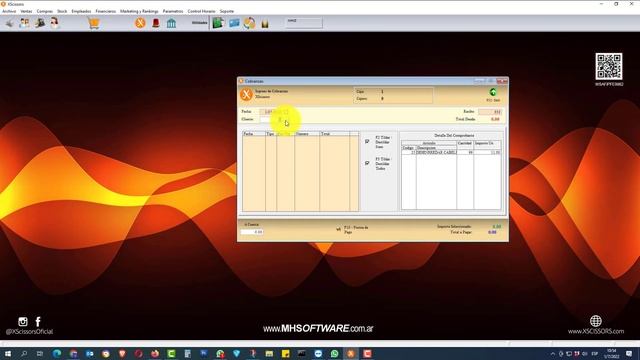Click the F10 Forma de Pago button
The height and width of the screenshot is (360, 640).
point(353,229)
